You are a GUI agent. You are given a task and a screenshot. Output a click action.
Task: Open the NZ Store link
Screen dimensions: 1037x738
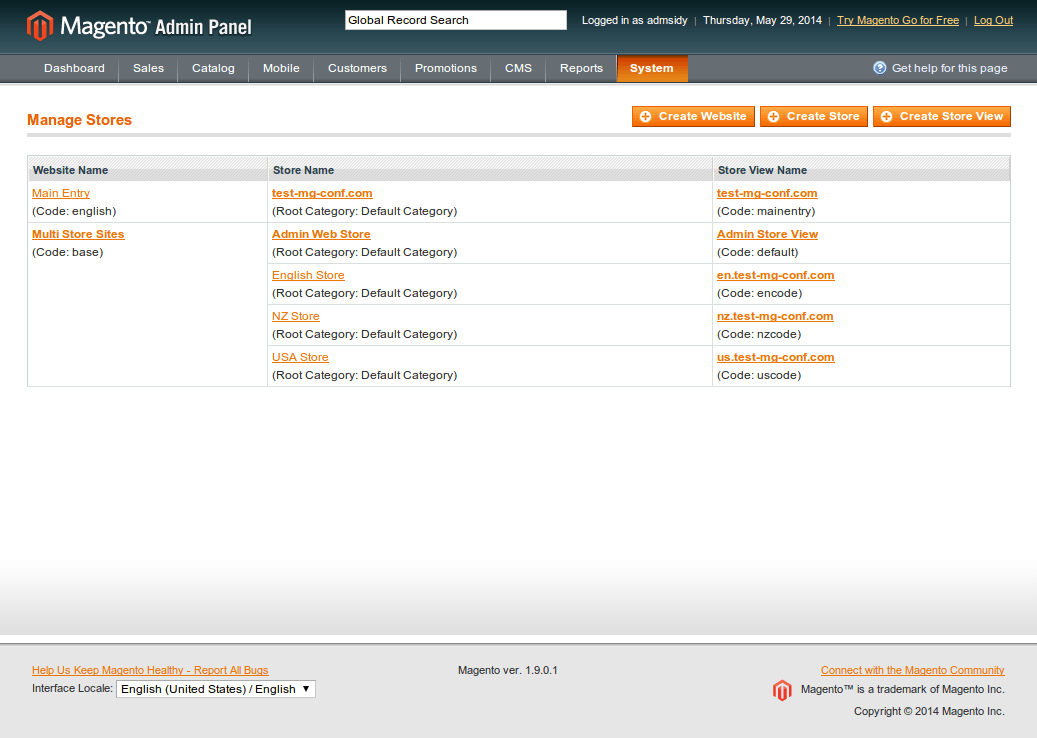[296, 316]
